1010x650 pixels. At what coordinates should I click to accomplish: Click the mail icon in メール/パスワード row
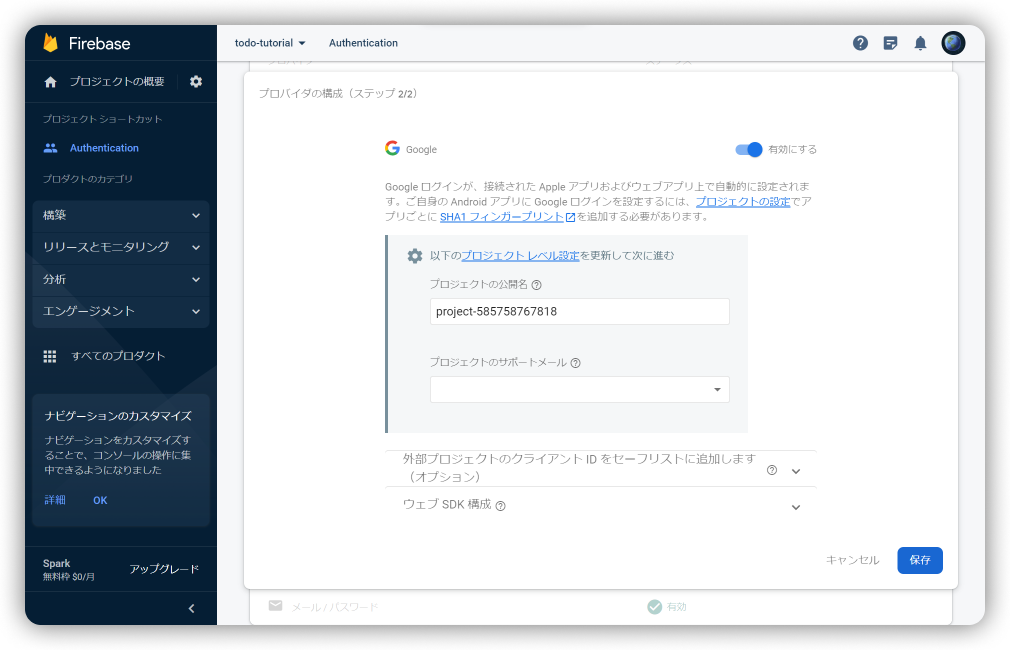coord(275,606)
